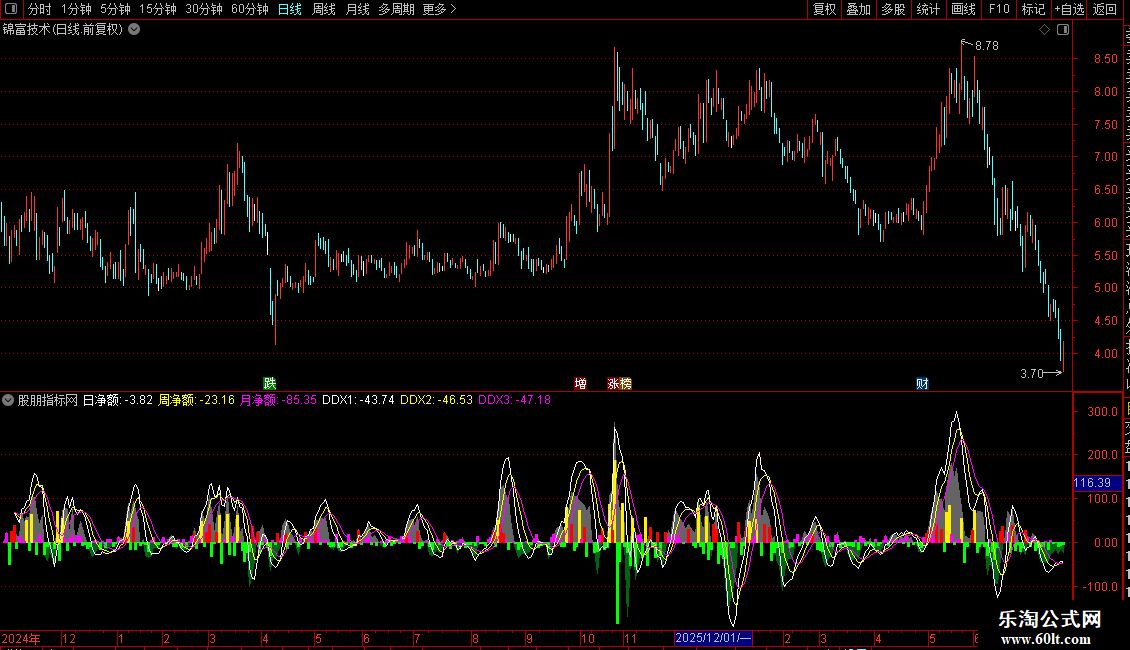
Task: Select the 15分钟 period tab
Action: [x=157, y=9]
